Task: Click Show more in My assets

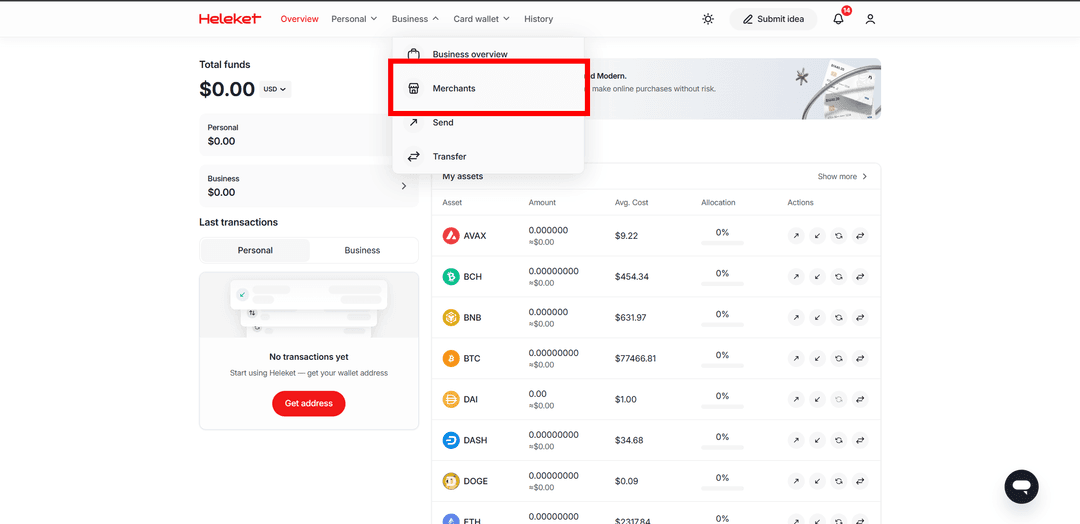Action: click(x=842, y=176)
